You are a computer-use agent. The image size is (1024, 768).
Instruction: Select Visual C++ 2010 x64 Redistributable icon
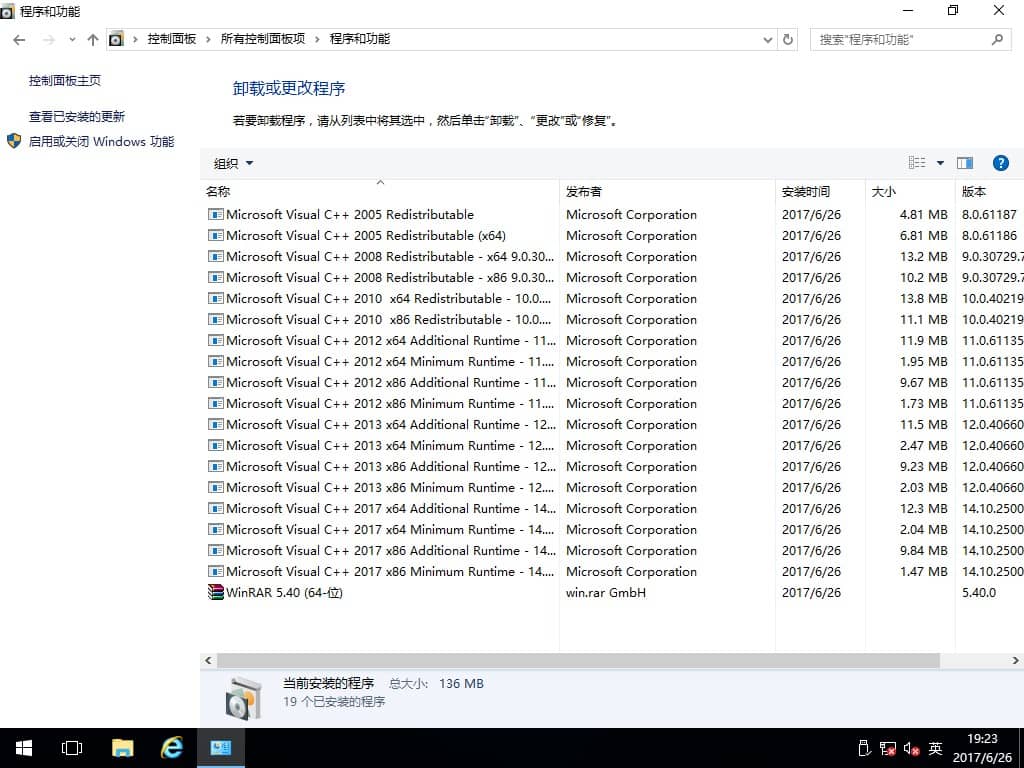[x=216, y=298]
